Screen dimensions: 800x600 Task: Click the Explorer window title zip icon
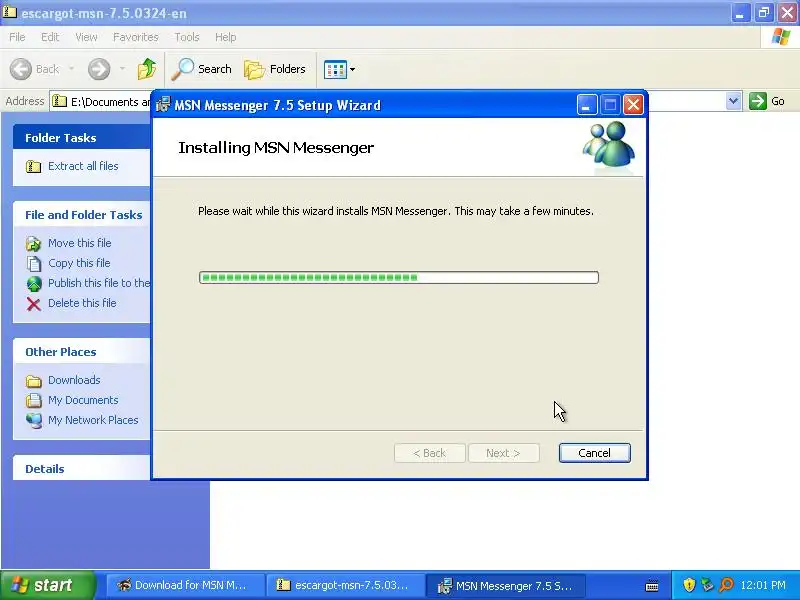point(10,12)
